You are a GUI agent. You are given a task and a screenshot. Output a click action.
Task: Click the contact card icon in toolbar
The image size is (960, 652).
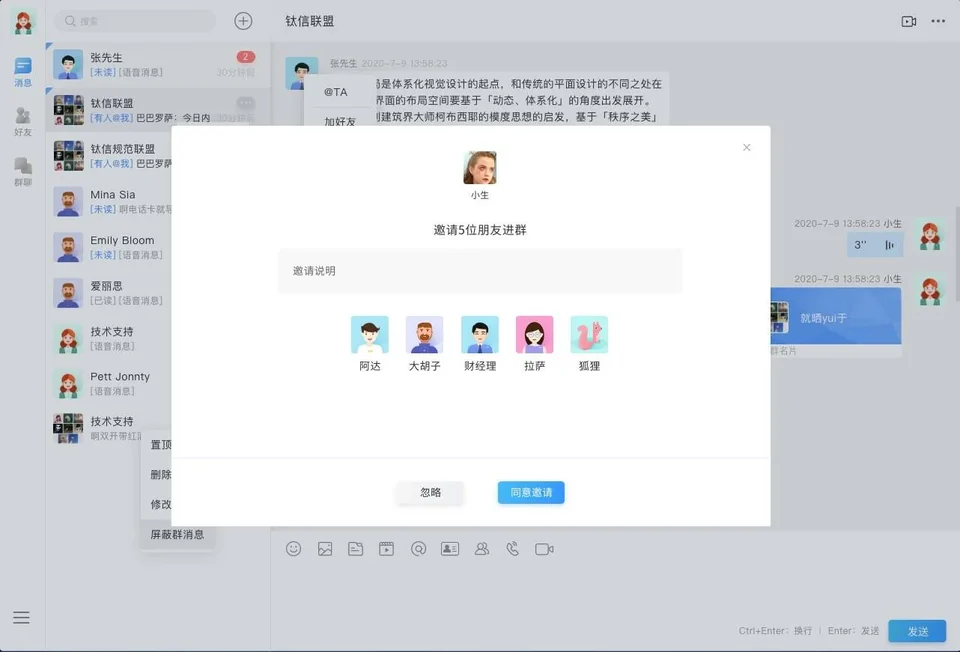click(450, 549)
